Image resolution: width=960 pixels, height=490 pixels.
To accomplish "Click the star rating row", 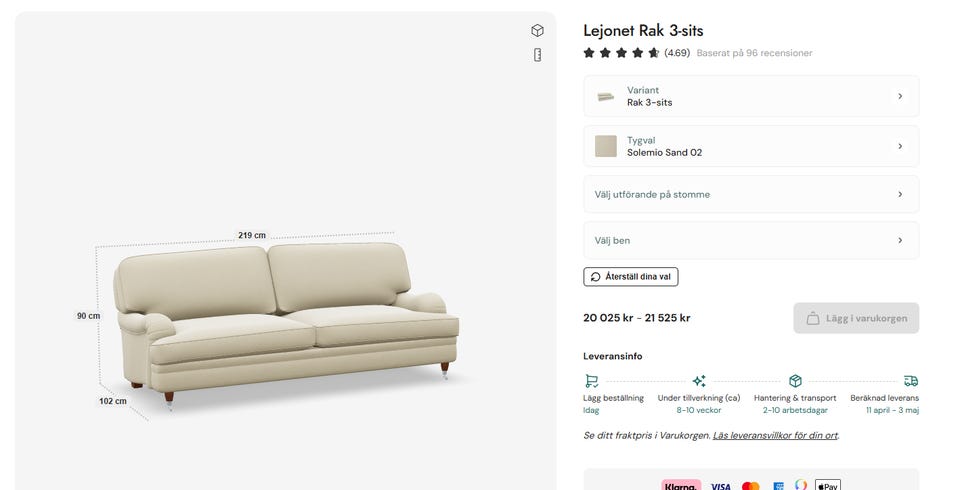I will coord(621,53).
